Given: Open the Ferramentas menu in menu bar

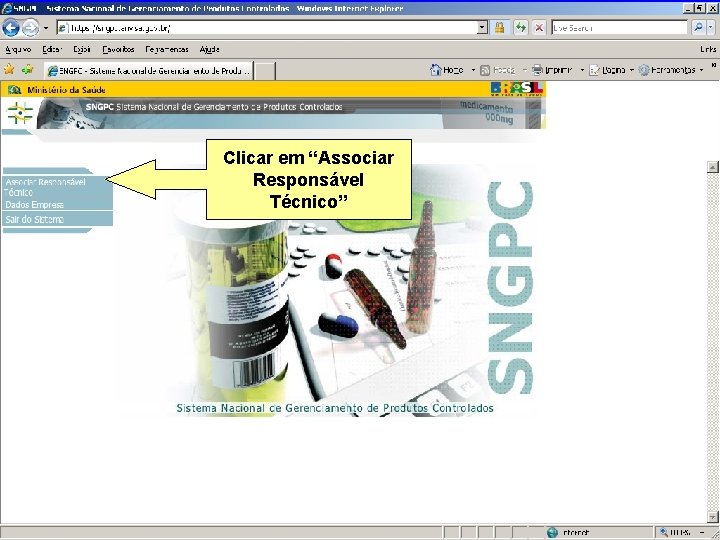Looking at the screenshot, I should pos(167,49).
